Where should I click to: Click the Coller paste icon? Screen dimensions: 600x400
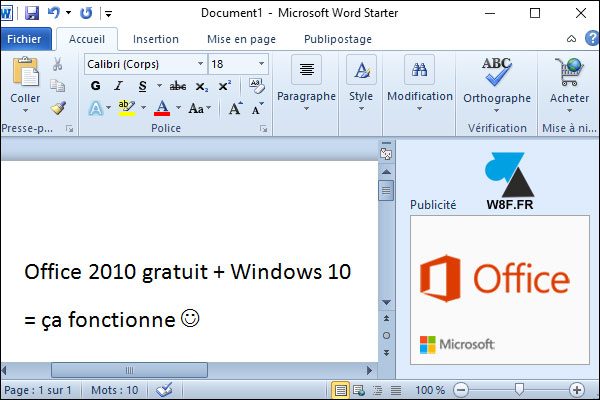tap(25, 71)
